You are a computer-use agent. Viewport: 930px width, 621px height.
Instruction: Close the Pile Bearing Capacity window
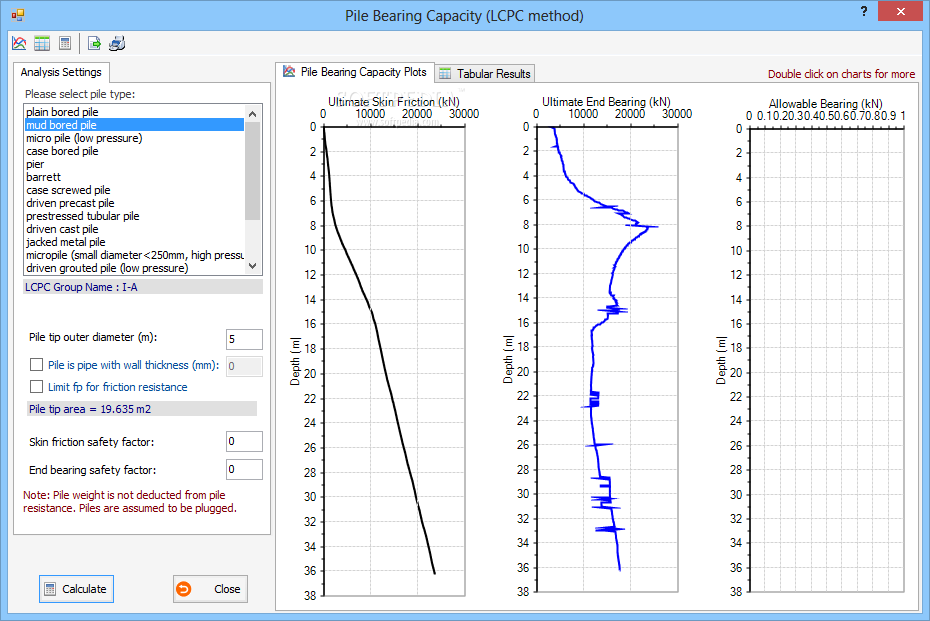[x=900, y=11]
